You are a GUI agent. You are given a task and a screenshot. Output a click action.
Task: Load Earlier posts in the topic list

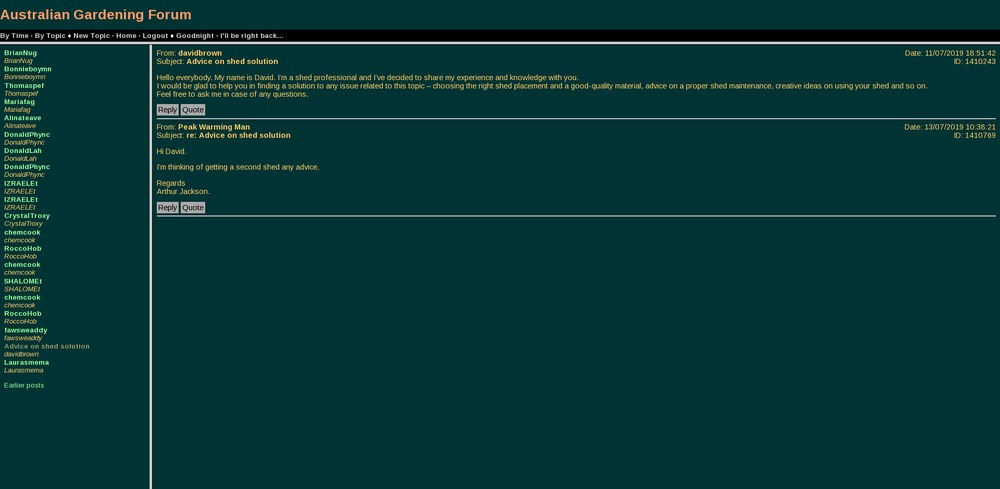pyautogui.click(x=24, y=385)
